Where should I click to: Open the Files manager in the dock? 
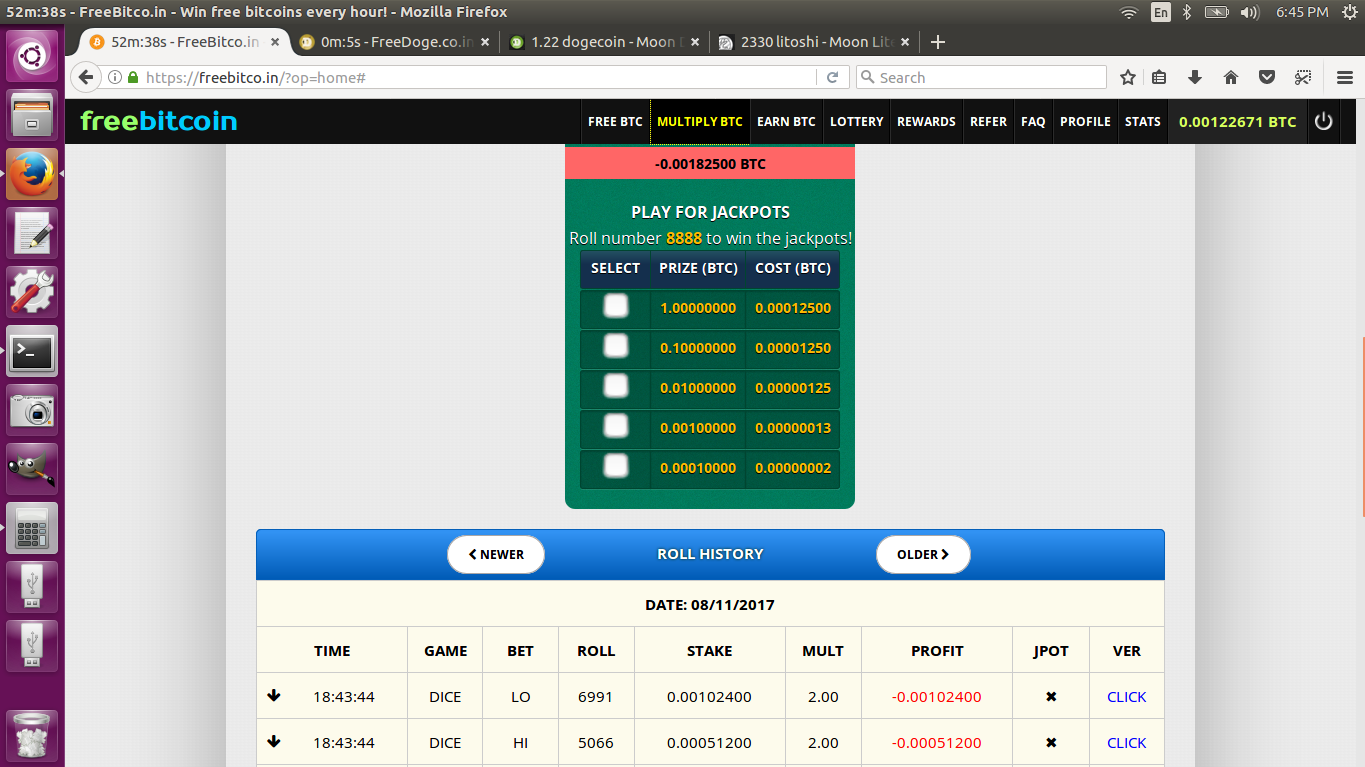coord(33,115)
